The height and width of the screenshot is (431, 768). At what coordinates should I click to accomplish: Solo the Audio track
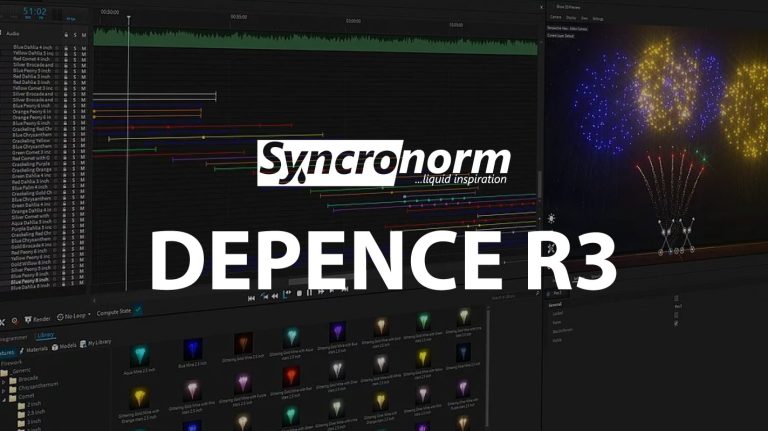click(x=75, y=34)
